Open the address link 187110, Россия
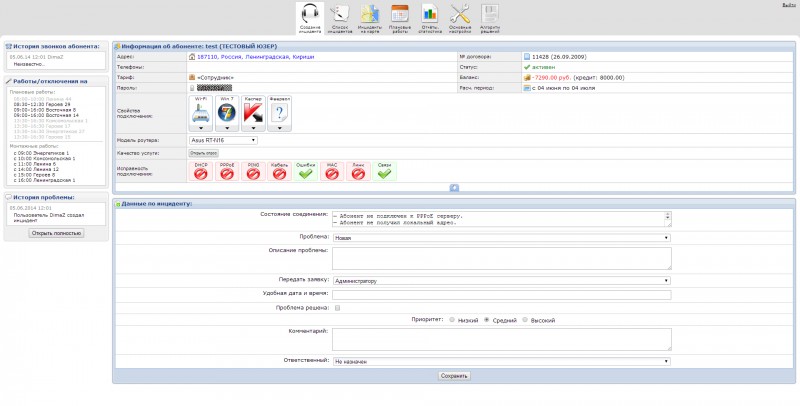 point(256,57)
